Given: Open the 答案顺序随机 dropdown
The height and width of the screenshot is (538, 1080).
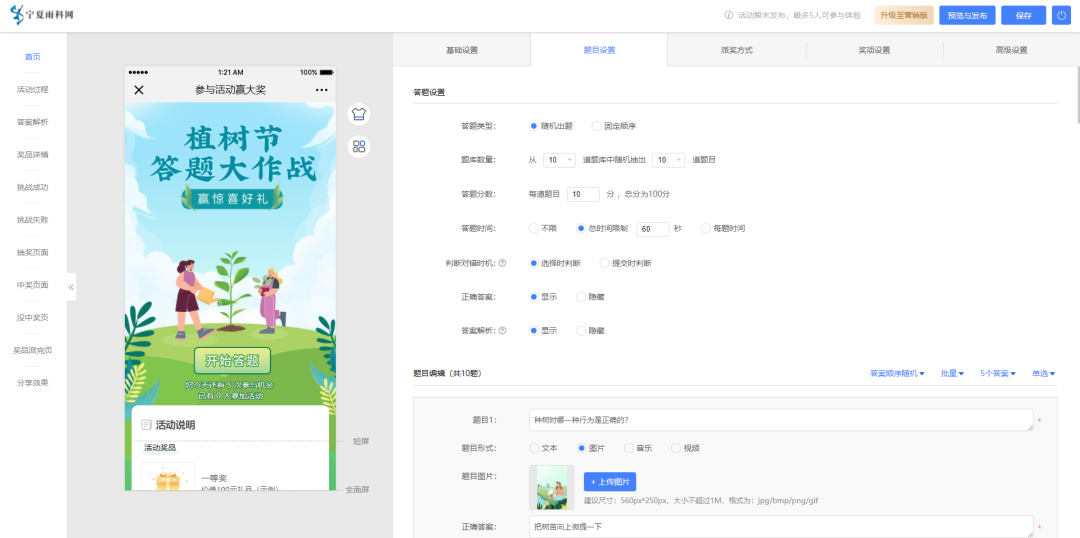Looking at the screenshot, I should [x=897, y=373].
